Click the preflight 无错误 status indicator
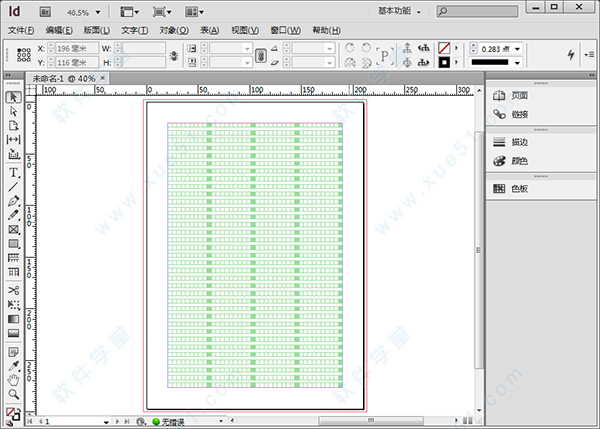Image resolution: width=600 pixels, height=429 pixels. point(169,422)
